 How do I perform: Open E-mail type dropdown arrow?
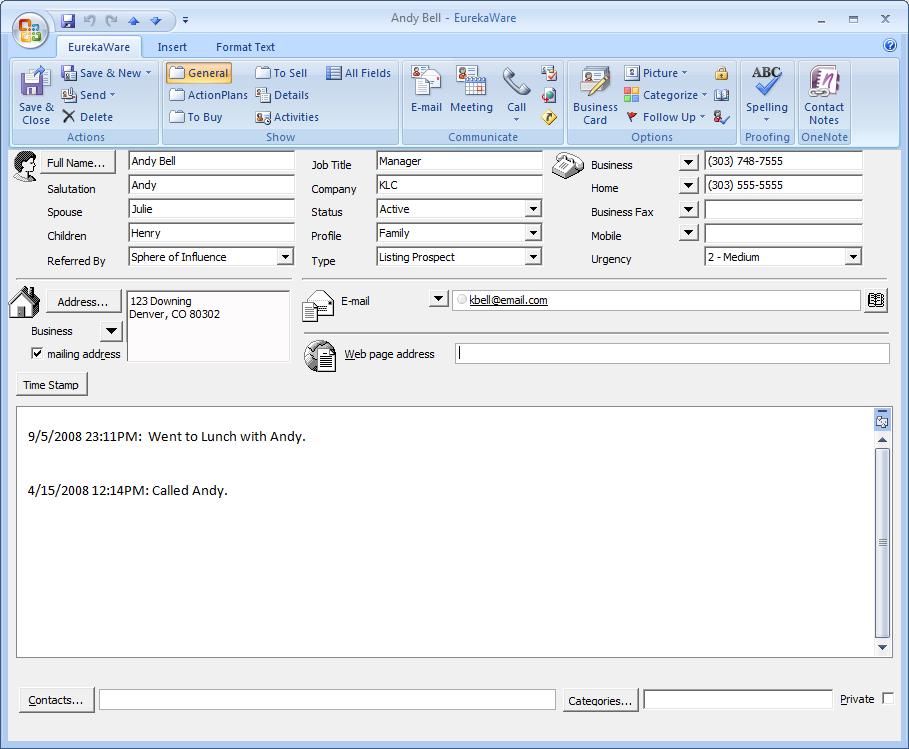438,299
